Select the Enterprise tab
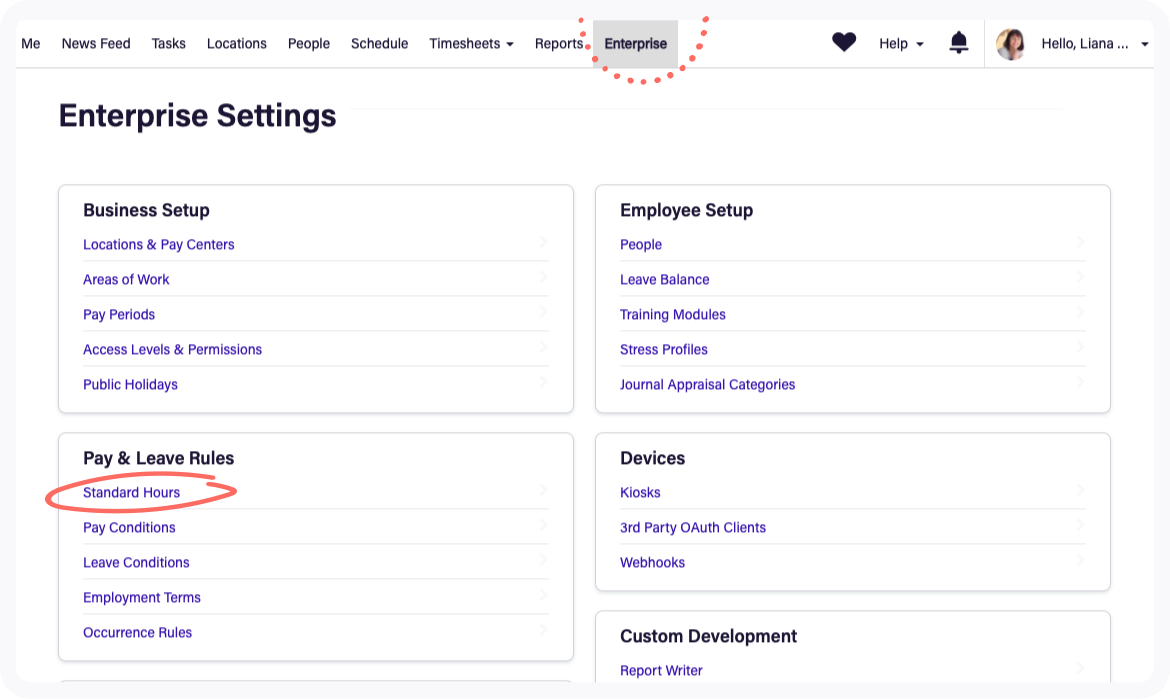 tap(635, 43)
